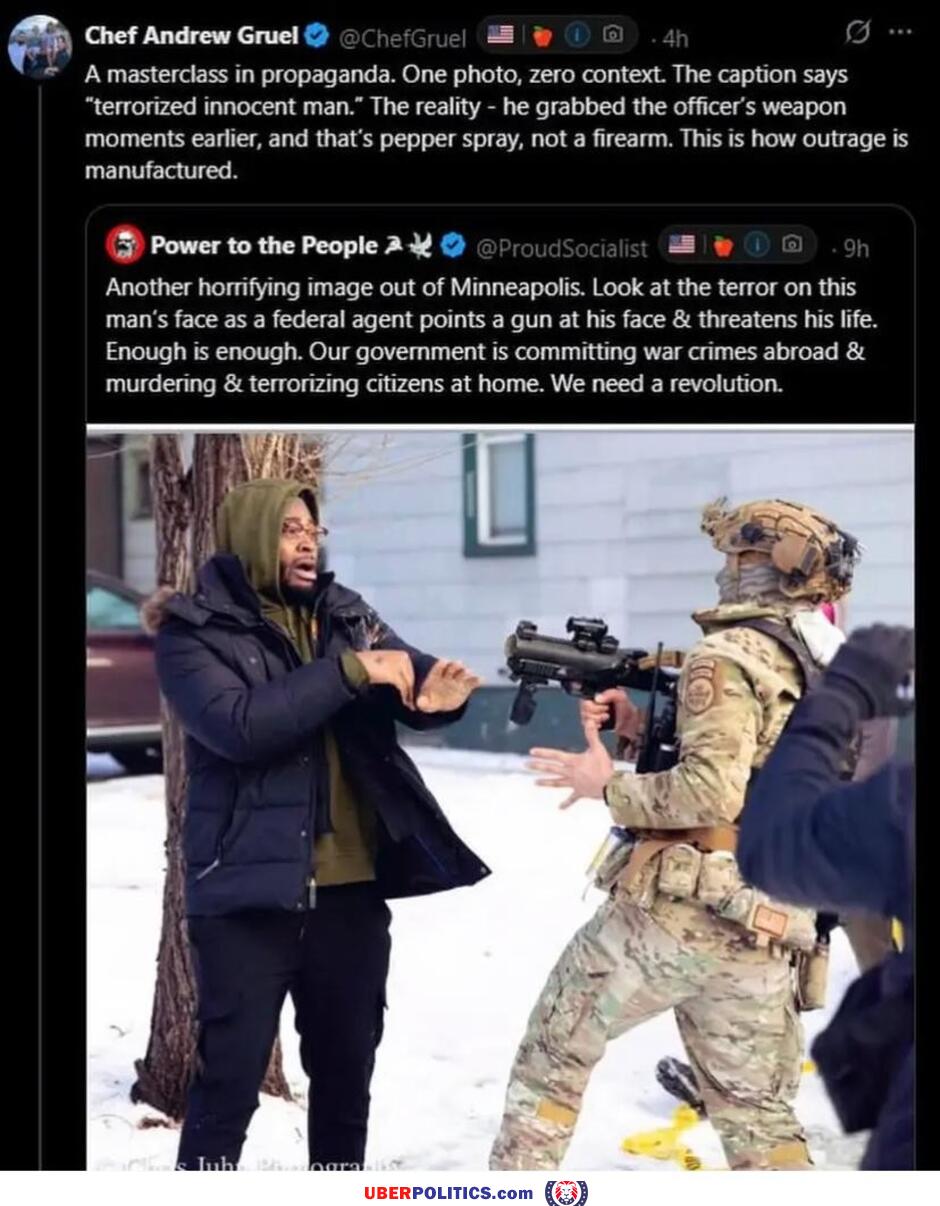Click the Grok slashed-circle icon
This screenshot has width=940, height=1206.
click(857, 33)
